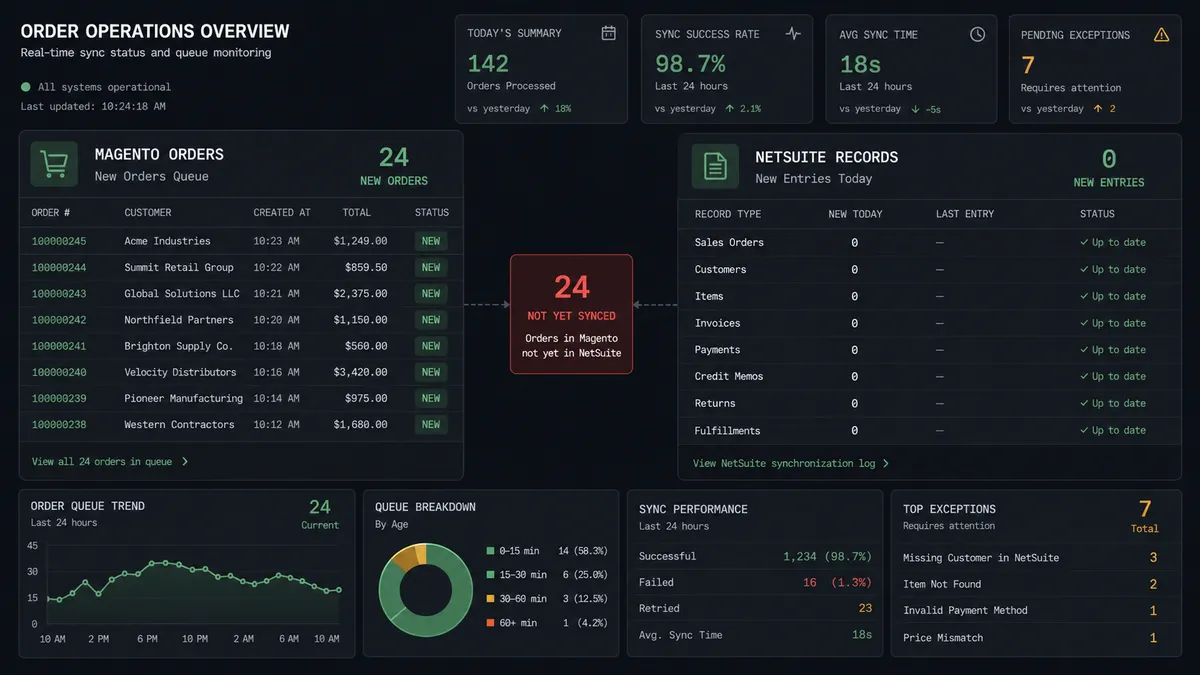Open order 100000241

[x=59, y=346]
